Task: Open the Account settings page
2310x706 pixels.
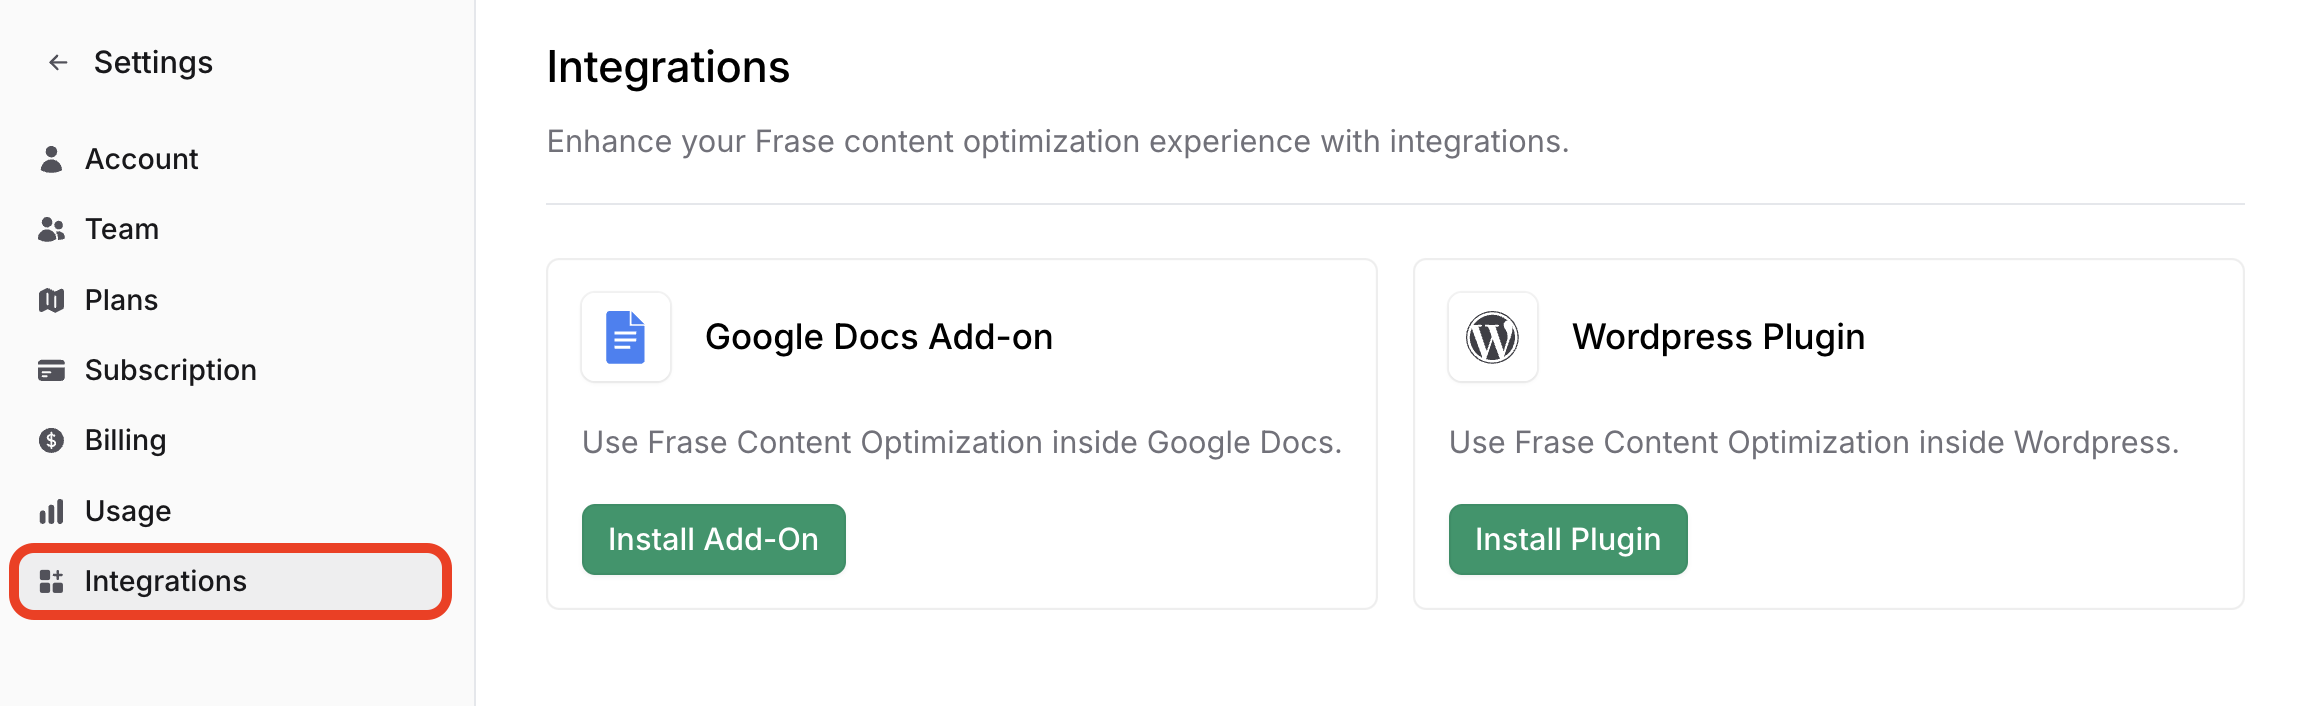Action: pos(141,159)
